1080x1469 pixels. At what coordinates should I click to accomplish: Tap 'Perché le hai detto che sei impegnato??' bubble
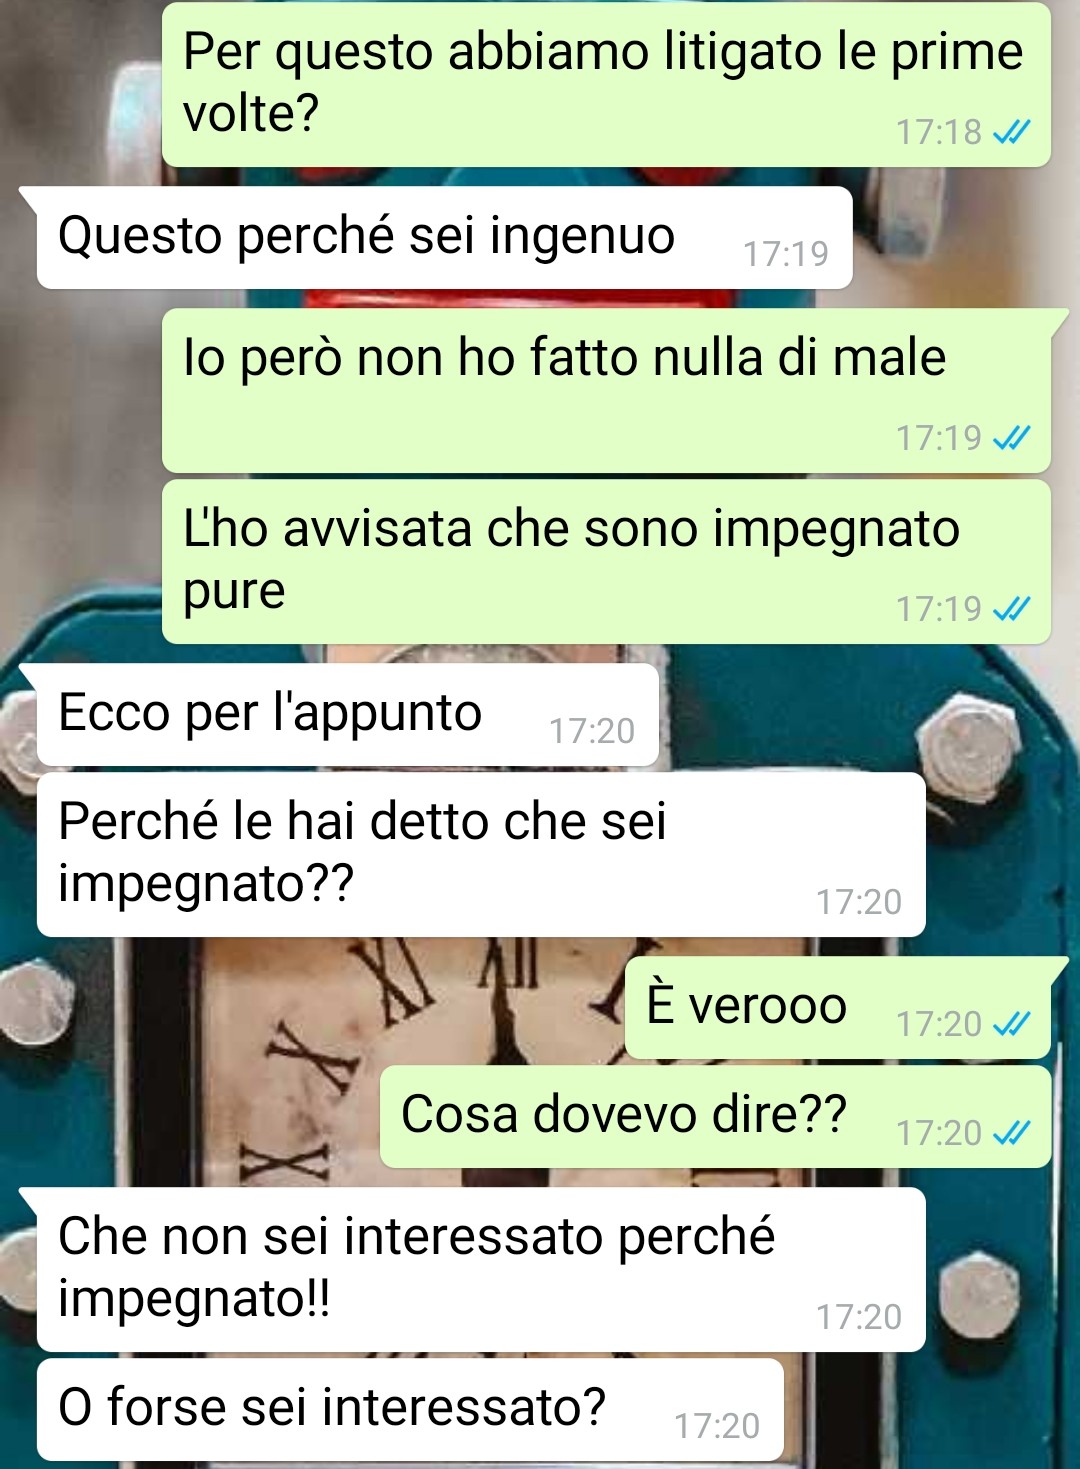tap(480, 855)
